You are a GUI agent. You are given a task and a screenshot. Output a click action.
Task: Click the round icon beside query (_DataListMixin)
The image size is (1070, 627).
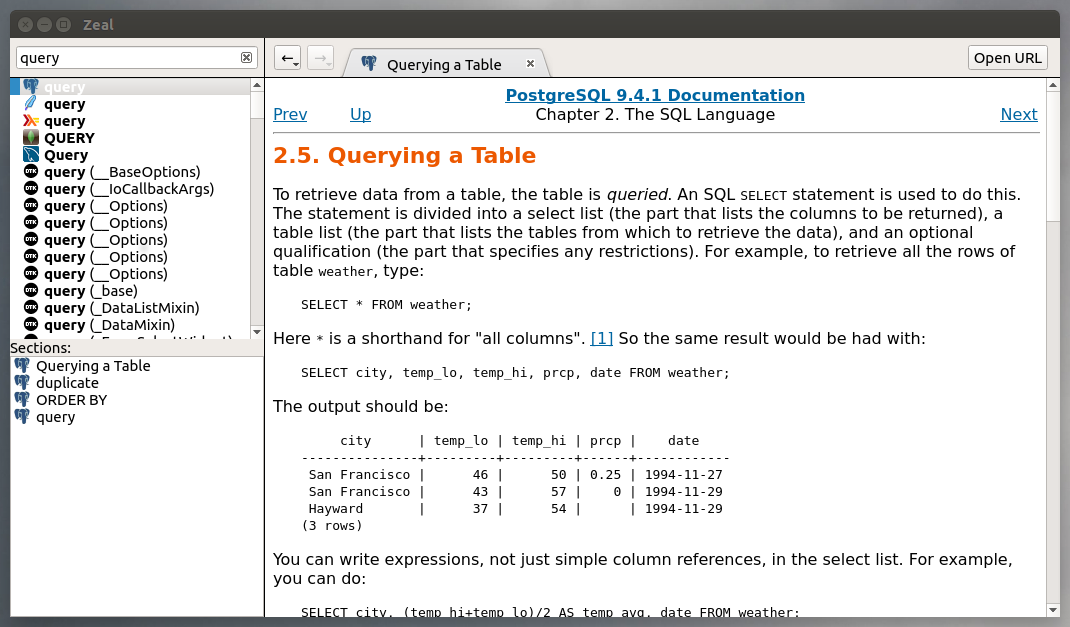[x=31, y=308]
